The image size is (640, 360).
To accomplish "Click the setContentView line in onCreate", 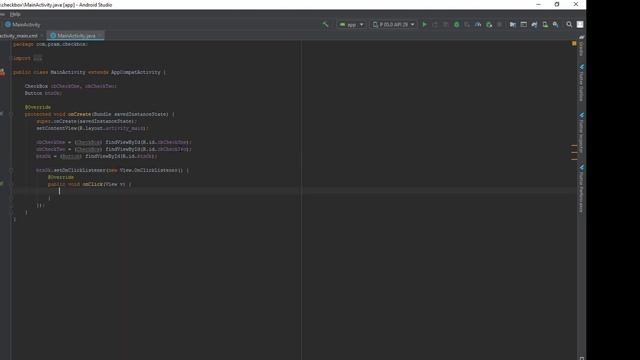I will (x=92, y=128).
